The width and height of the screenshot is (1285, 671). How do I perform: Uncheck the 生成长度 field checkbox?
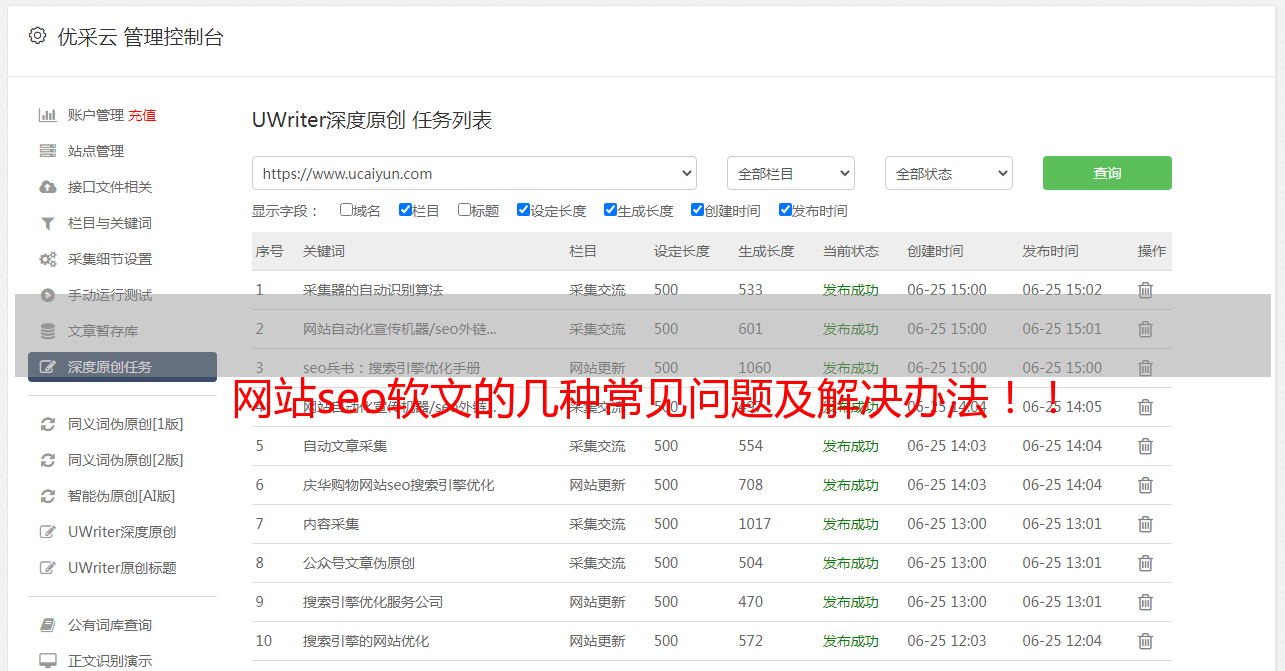tap(610, 210)
